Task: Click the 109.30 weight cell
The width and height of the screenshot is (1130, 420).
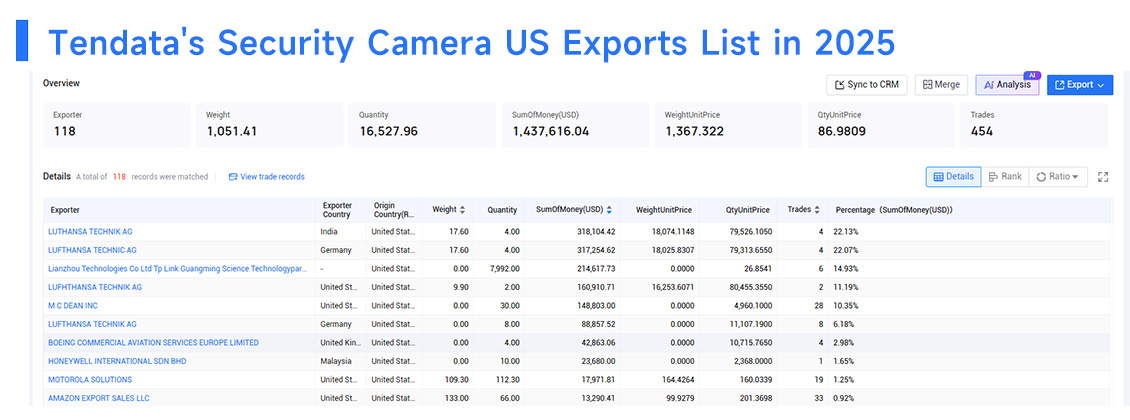Action: (x=457, y=380)
